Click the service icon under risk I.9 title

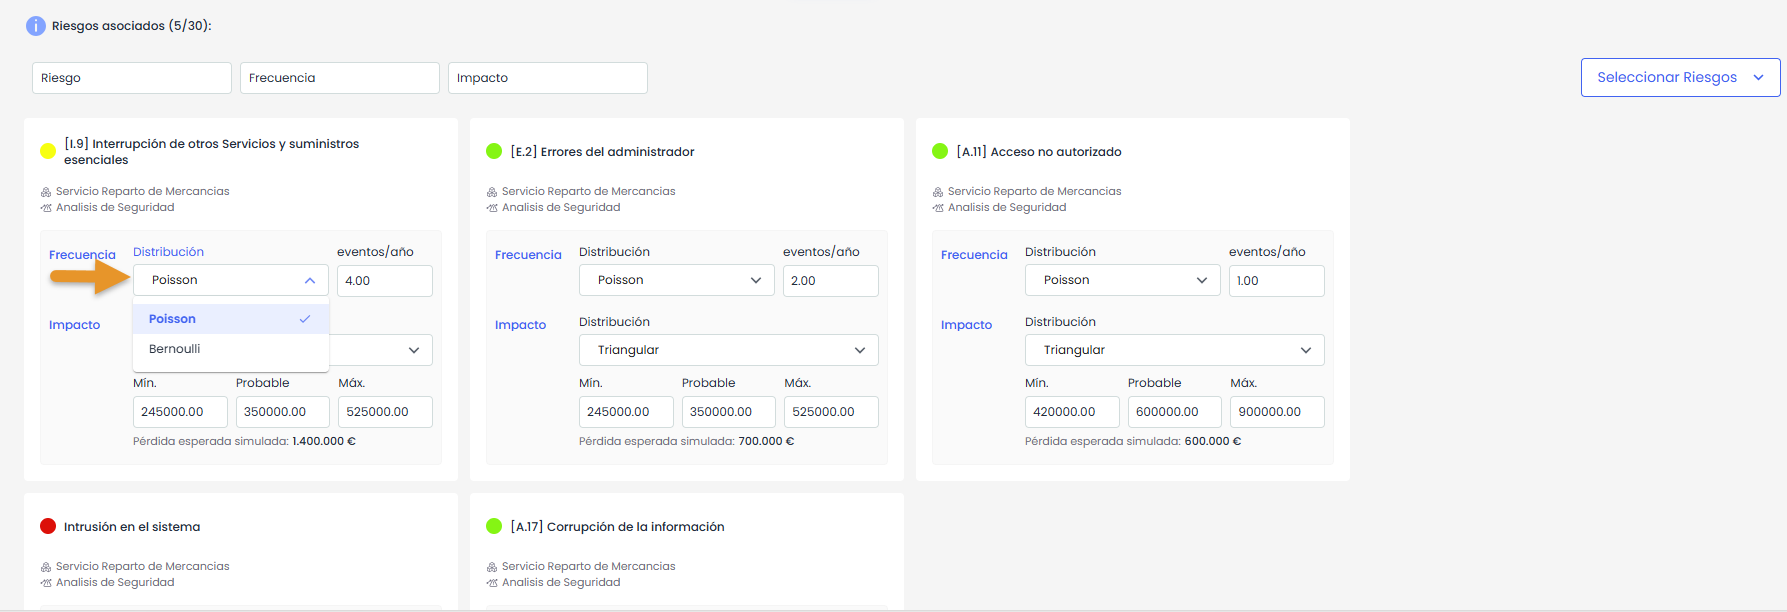click(x=46, y=192)
